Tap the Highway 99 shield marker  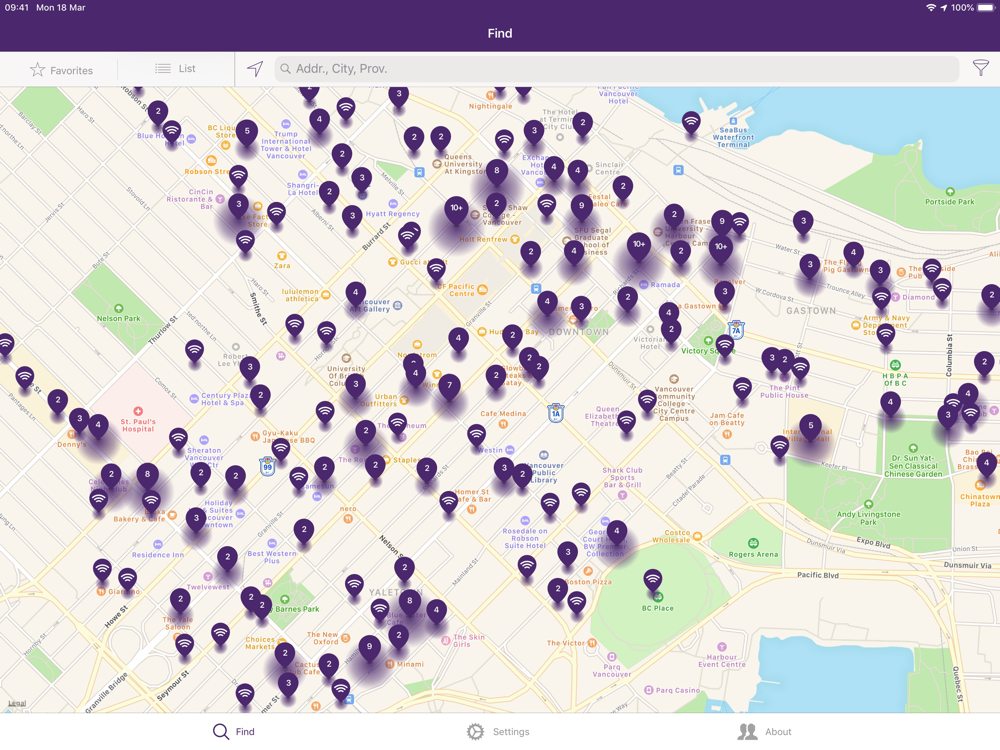(268, 466)
